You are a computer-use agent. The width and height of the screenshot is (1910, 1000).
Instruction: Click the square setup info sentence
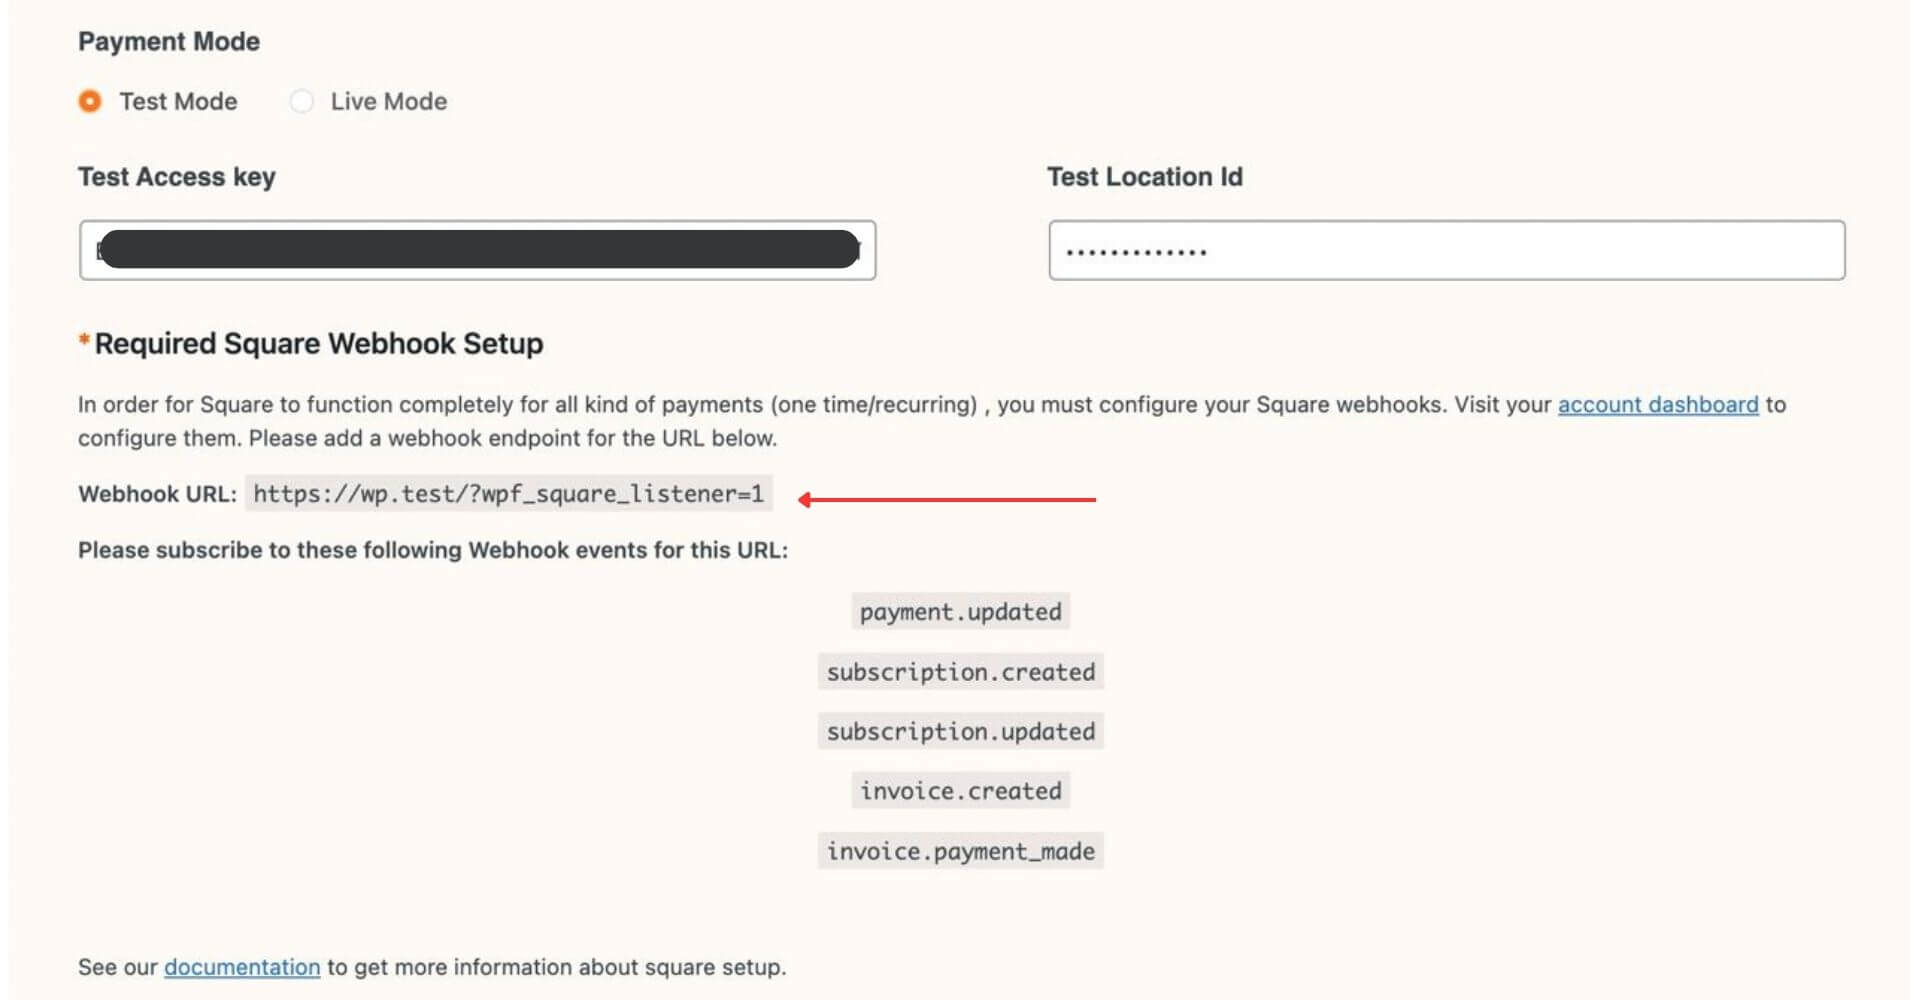432,966
